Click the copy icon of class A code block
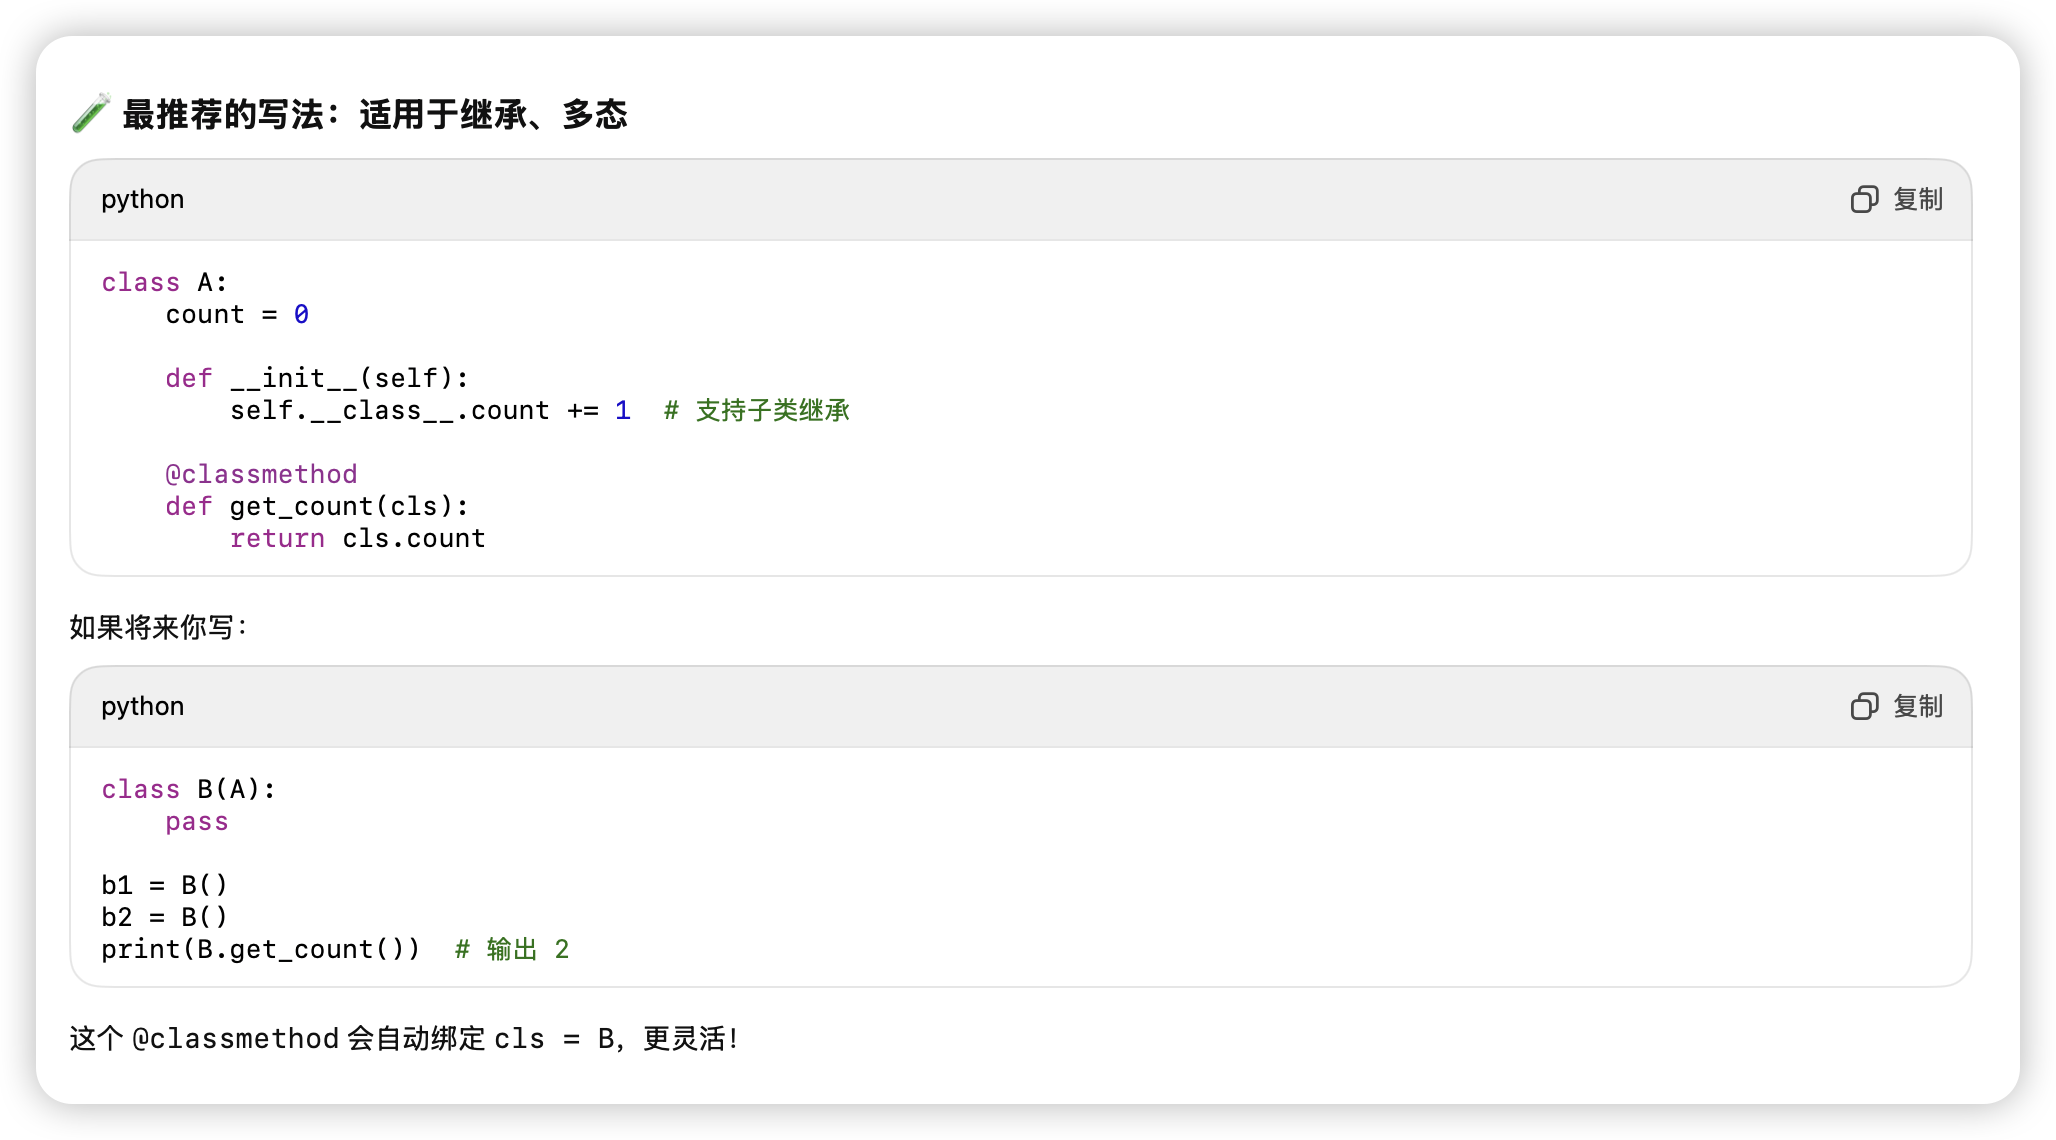 [x=1864, y=200]
